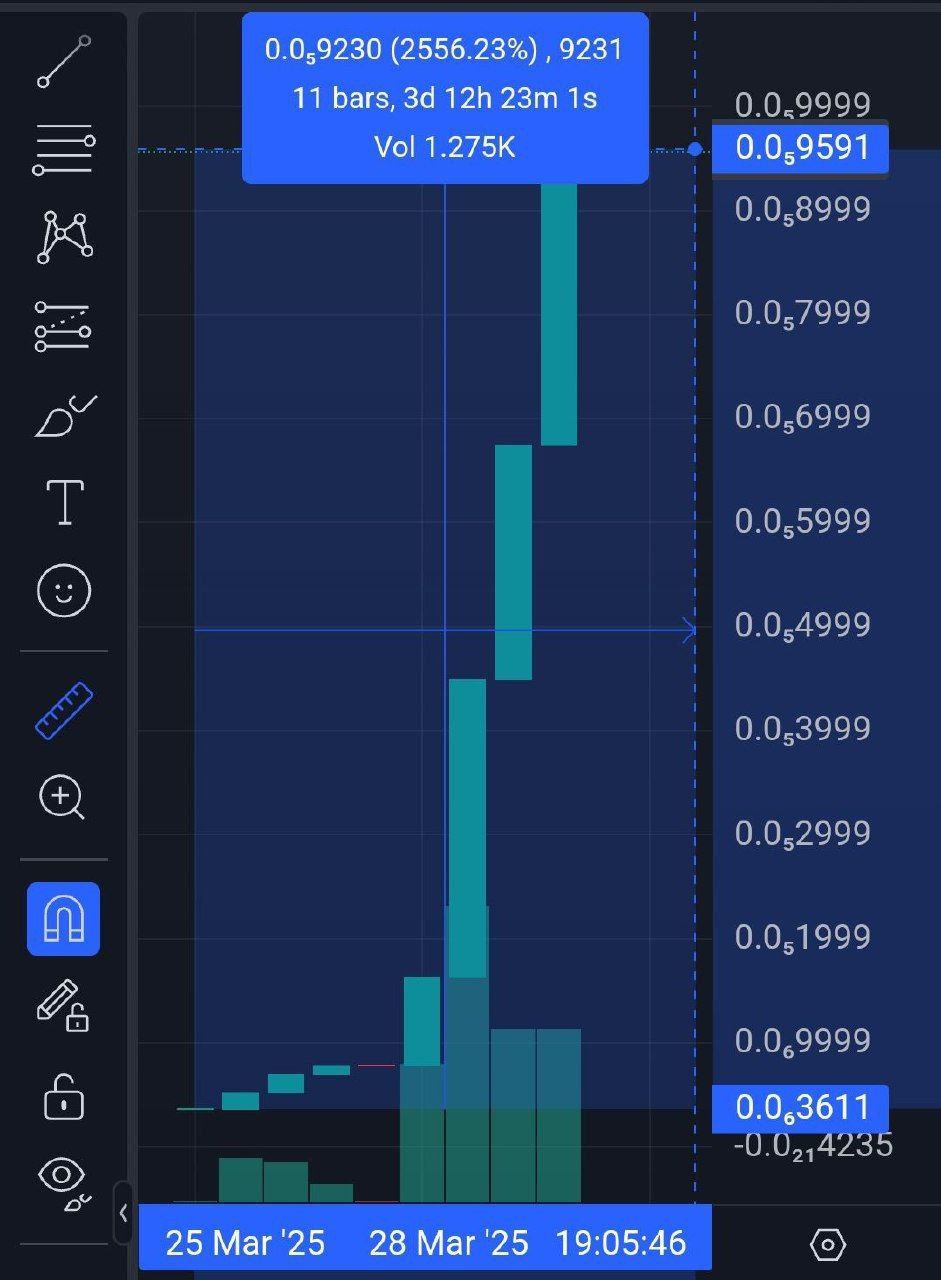Click the 0.0₅8999 price scale value
This screenshot has width=941, height=1280.
pos(803,210)
